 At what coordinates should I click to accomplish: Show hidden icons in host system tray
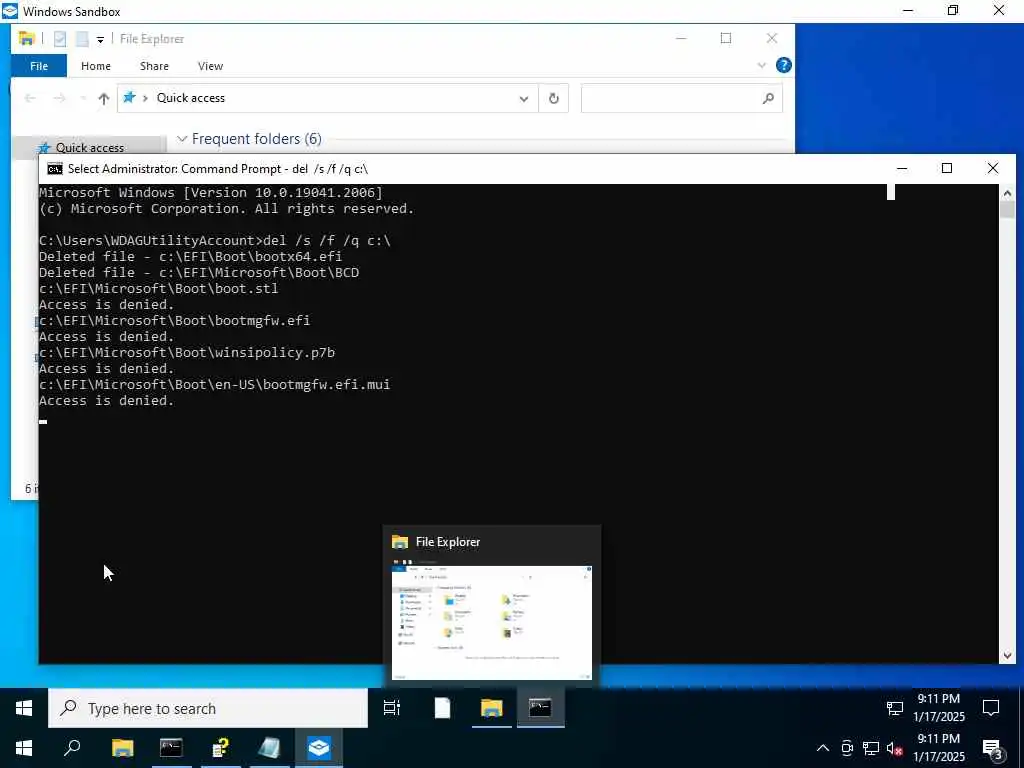click(823, 748)
